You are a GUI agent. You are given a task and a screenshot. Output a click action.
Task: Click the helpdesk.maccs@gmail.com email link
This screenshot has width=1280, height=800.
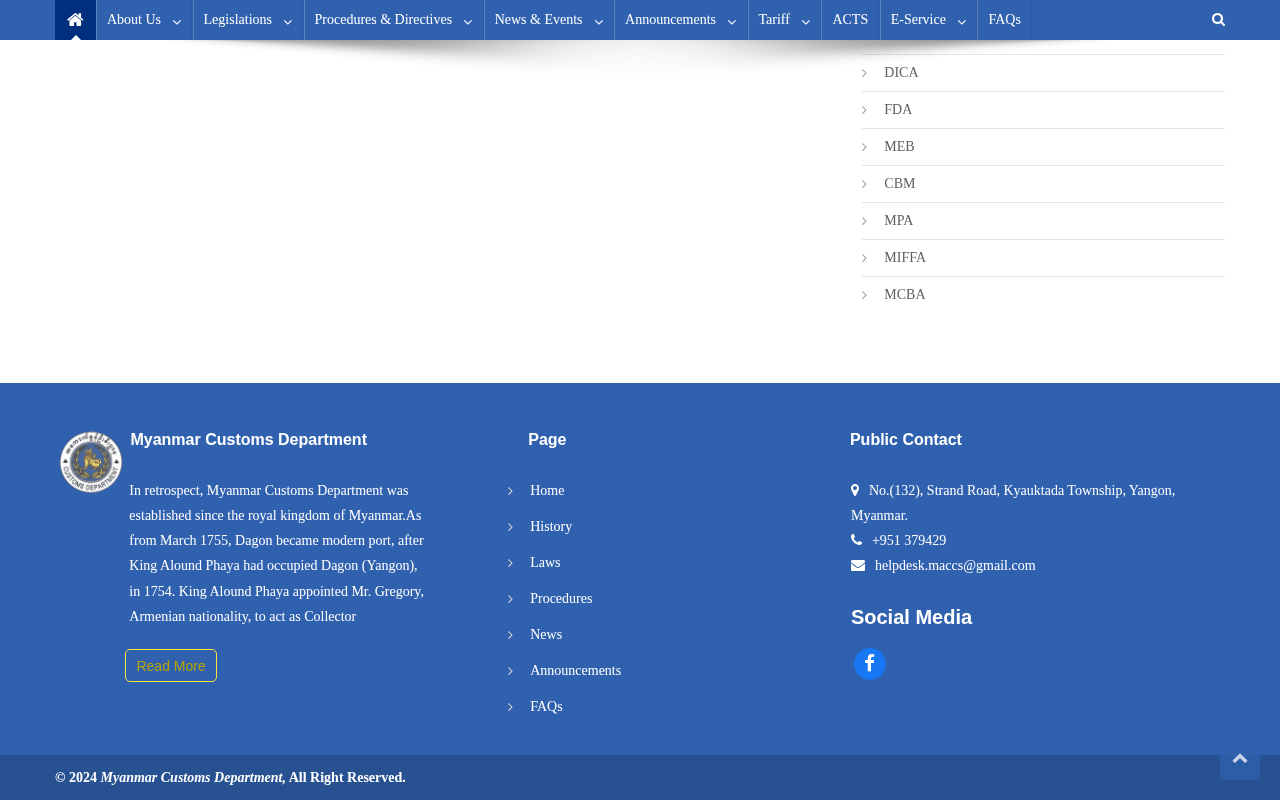point(955,566)
